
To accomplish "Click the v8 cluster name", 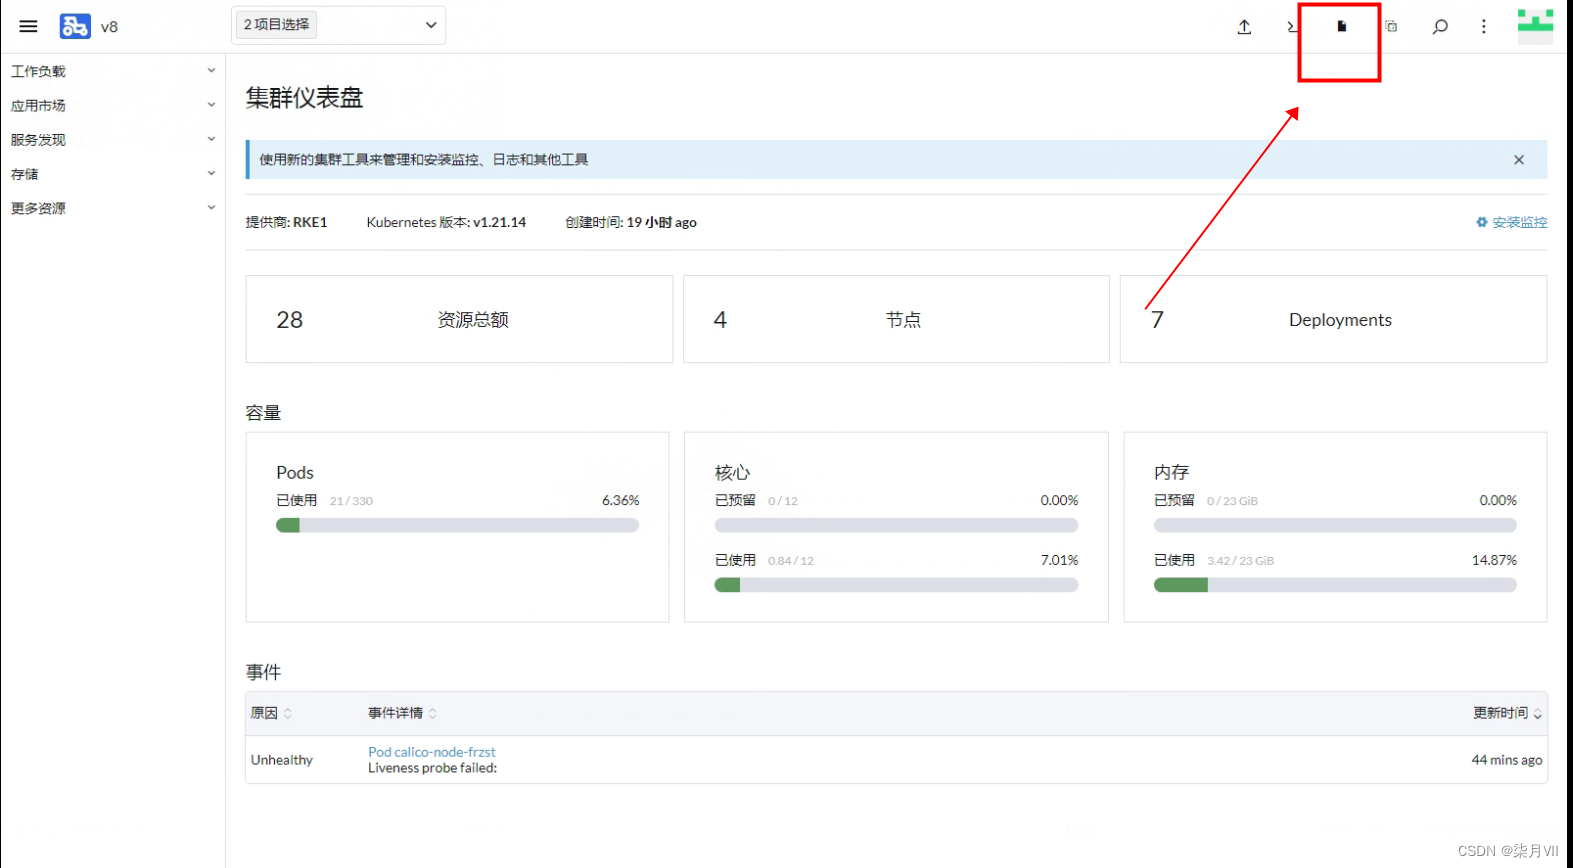I will coord(109,27).
